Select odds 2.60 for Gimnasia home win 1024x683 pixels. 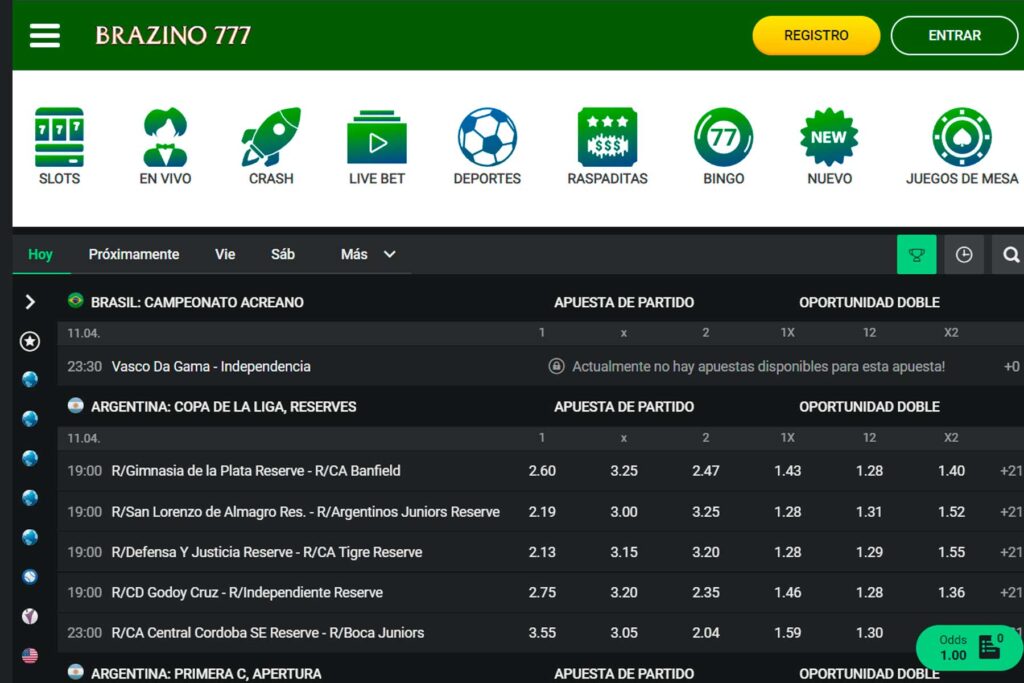coord(542,471)
